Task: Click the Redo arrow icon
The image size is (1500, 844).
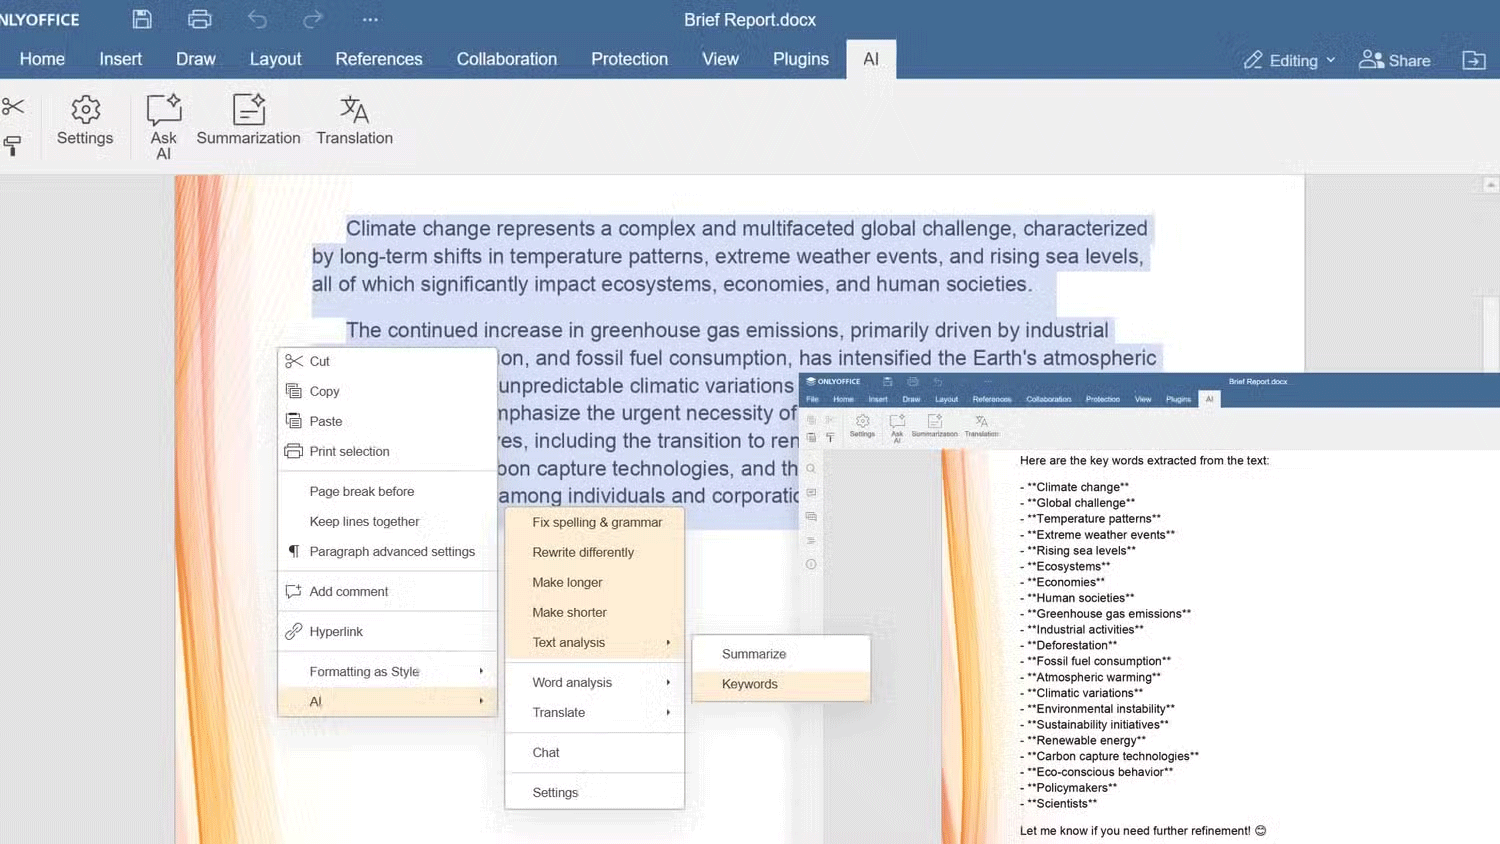Action: pyautogui.click(x=313, y=19)
